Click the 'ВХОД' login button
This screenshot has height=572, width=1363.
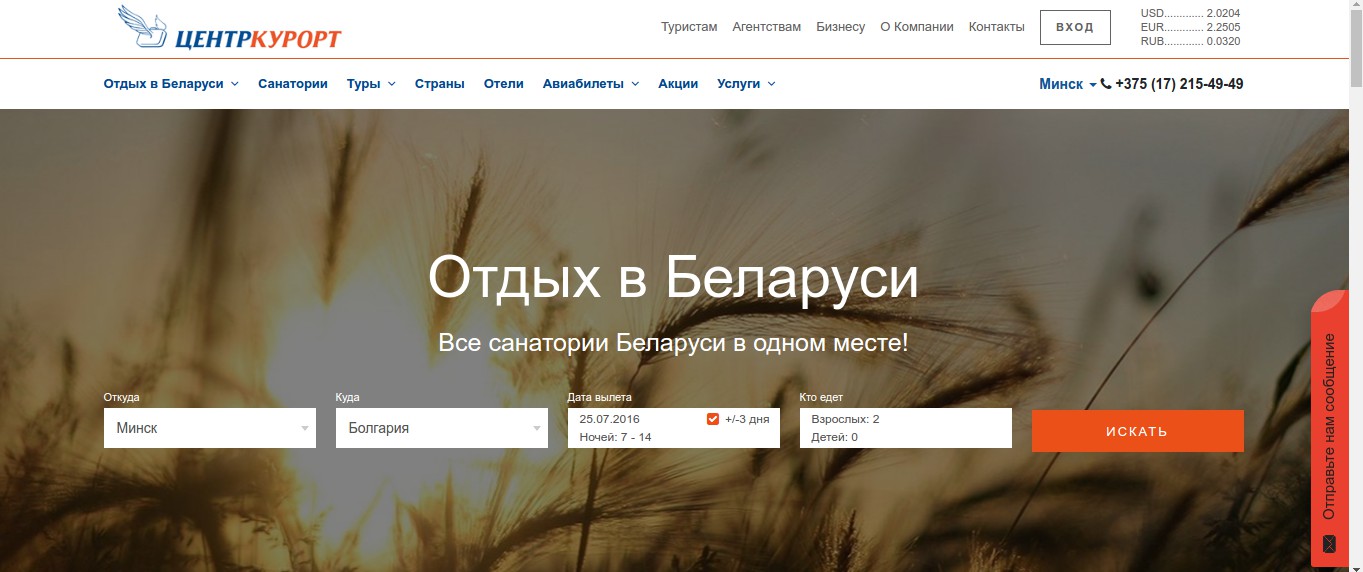tap(1075, 27)
